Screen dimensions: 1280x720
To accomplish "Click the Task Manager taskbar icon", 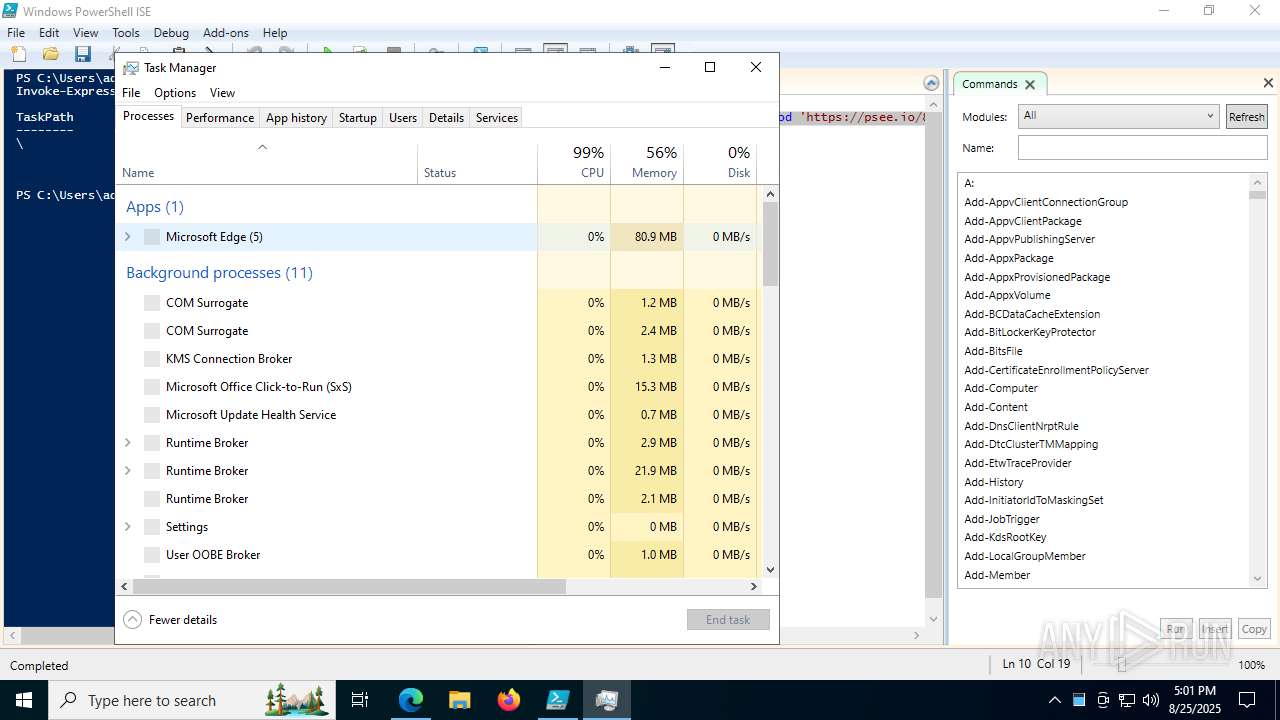I will pyautogui.click(x=606, y=700).
